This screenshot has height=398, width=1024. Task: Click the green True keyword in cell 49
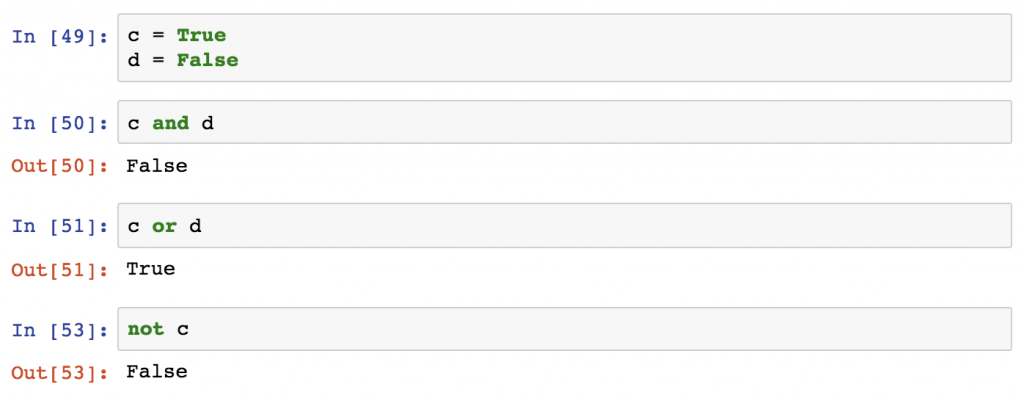coord(201,35)
